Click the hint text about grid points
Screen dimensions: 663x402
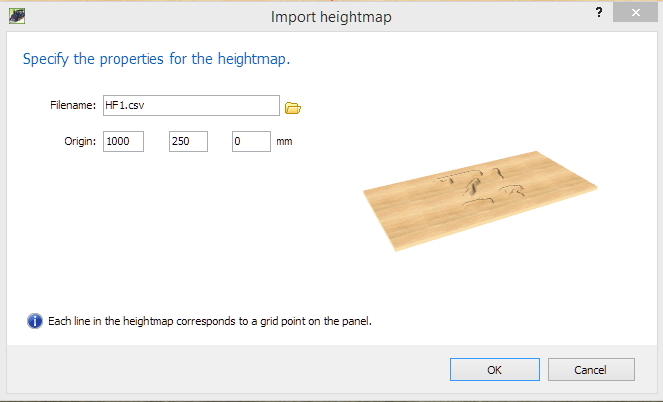(210, 321)
